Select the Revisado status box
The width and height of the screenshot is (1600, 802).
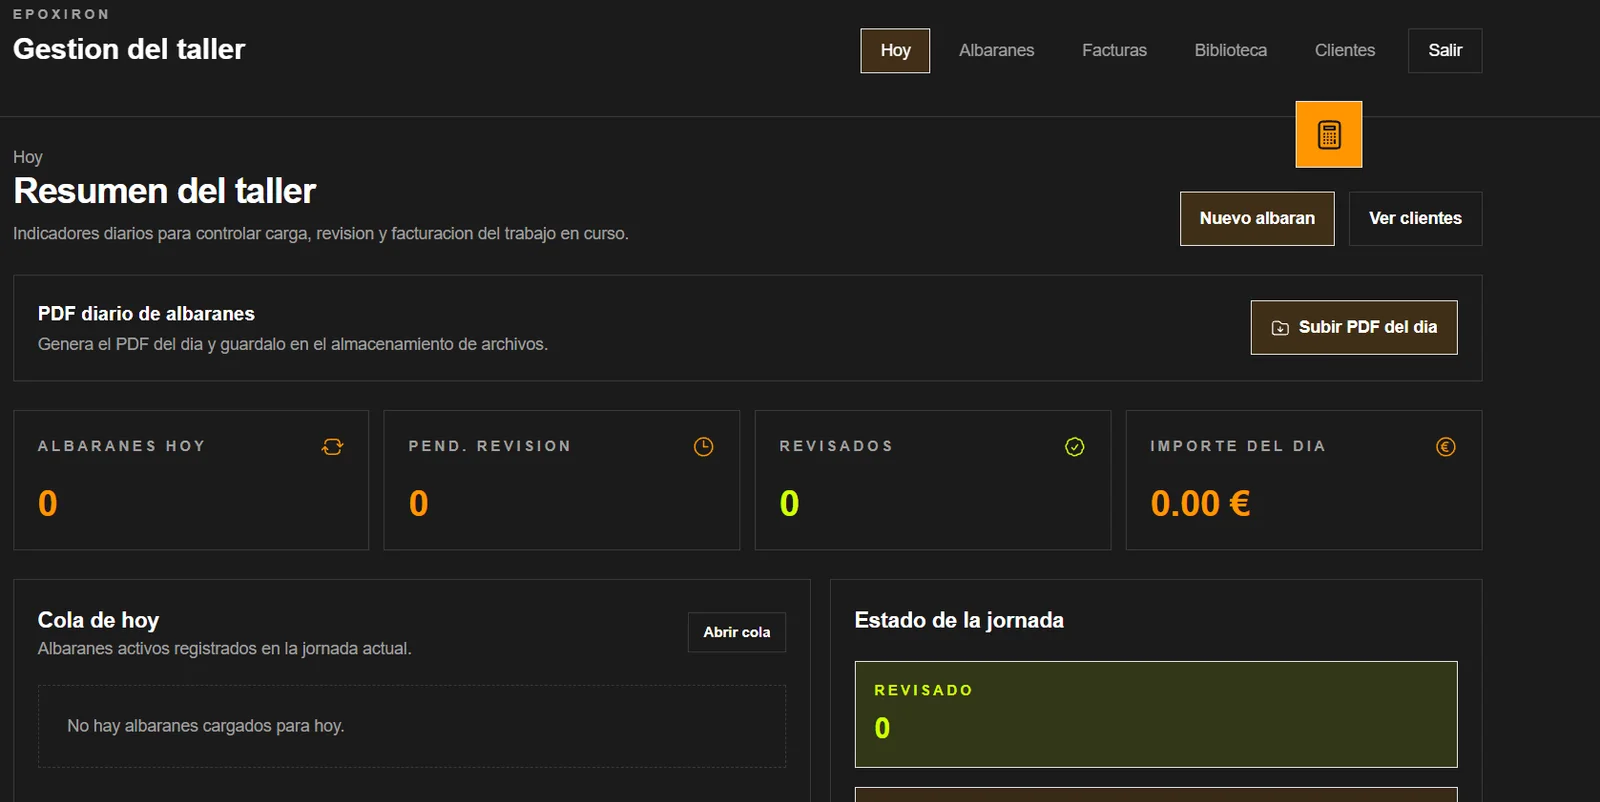pyautogui.click(x=1156, y=714)
